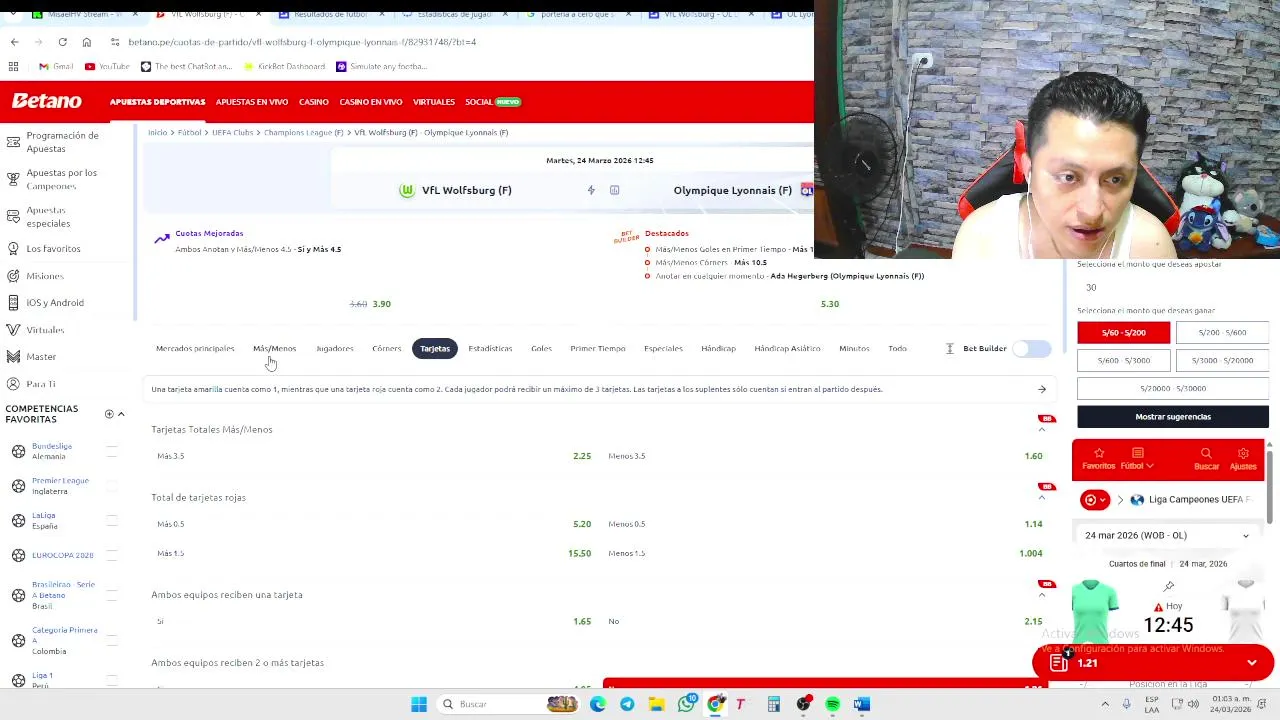Open the Social menu item
Screen dimensions: 1280x720
click(x=492, y=102)
